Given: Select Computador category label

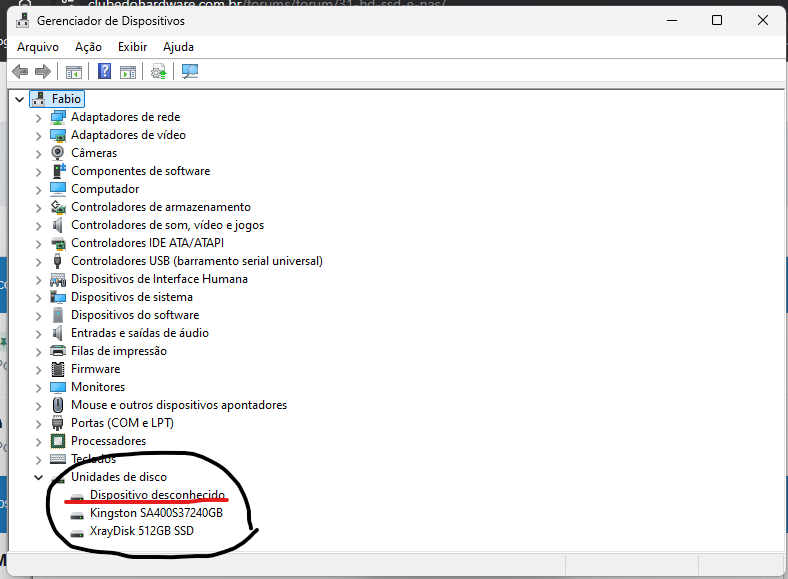Looking at the screenshot, I should click(105, 189).
